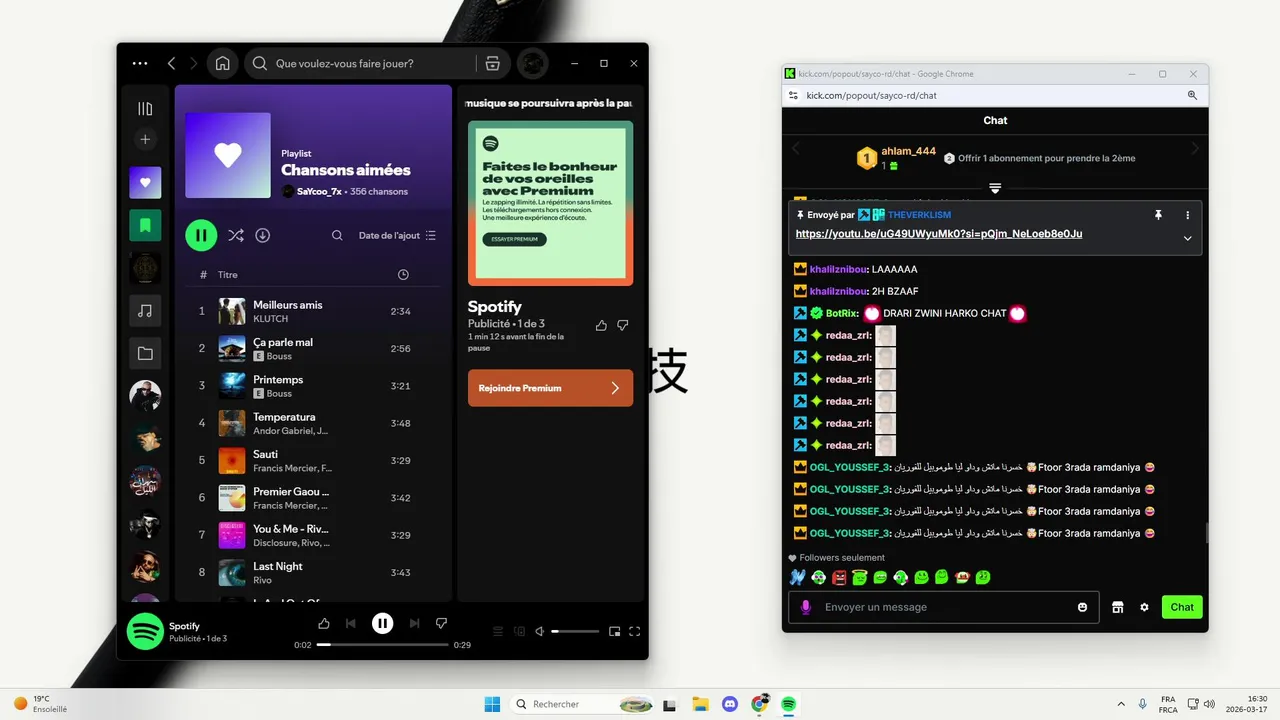
Task: Go to next leaderboard entry arrow
Action: (1194, 149)
